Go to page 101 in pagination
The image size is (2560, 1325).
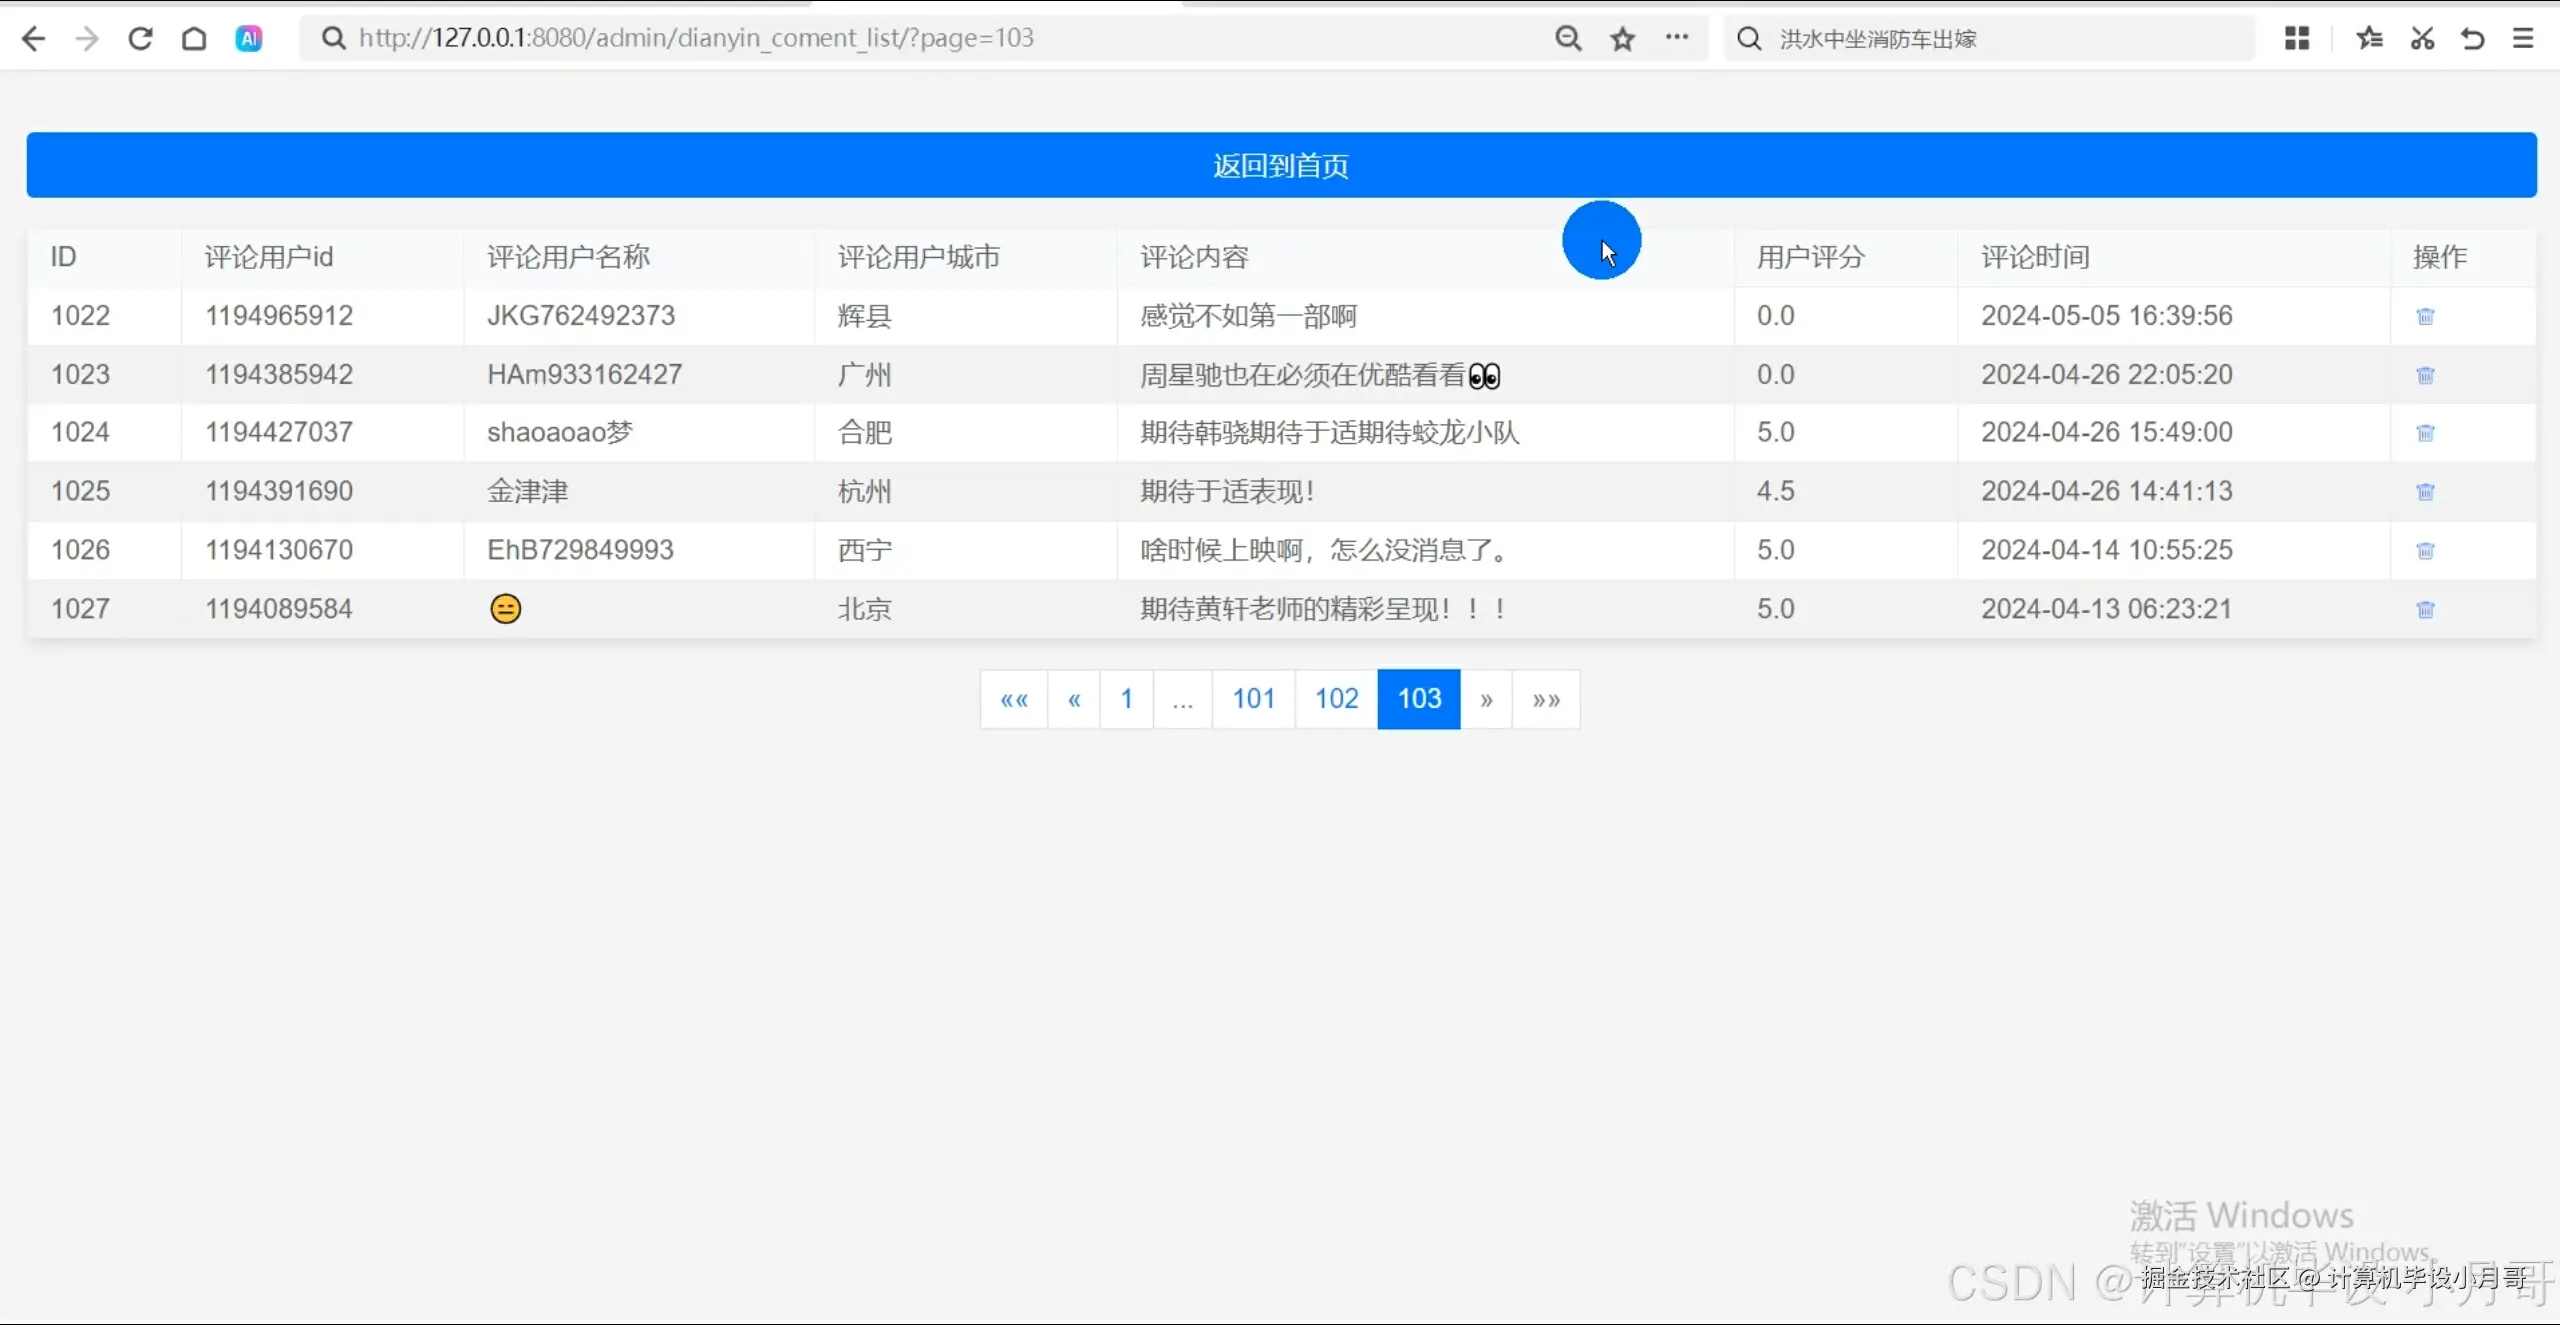(1252, 698)
